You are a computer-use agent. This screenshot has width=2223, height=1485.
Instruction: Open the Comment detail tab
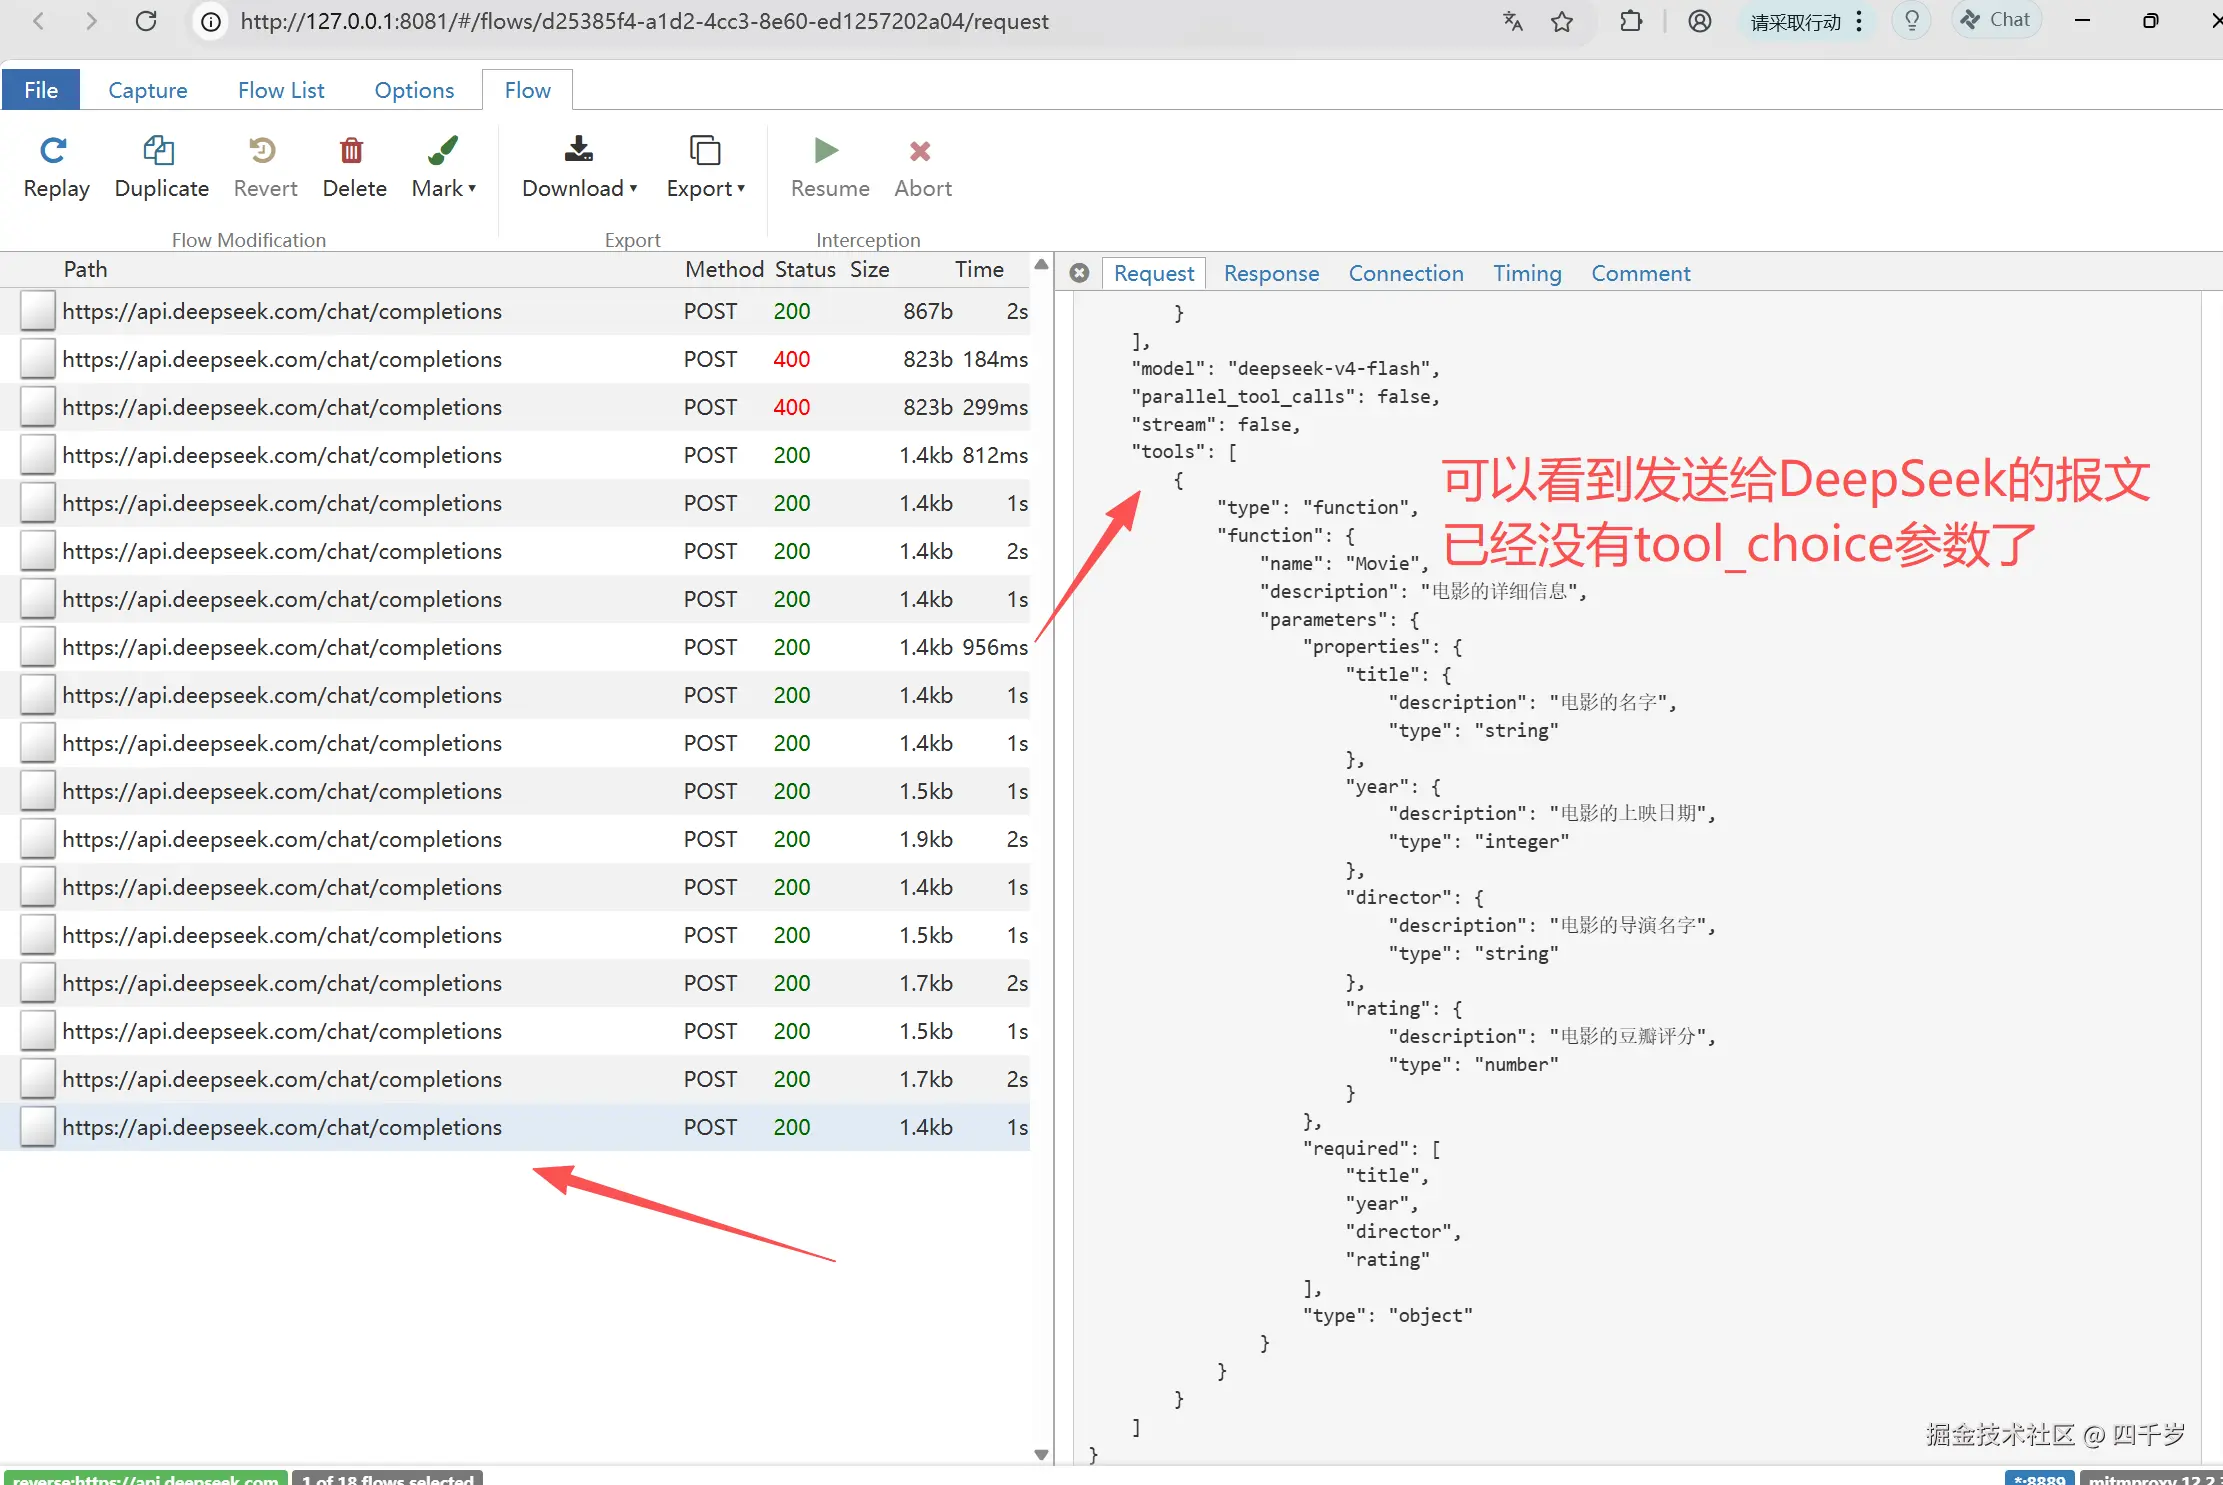coord(1640,273)
